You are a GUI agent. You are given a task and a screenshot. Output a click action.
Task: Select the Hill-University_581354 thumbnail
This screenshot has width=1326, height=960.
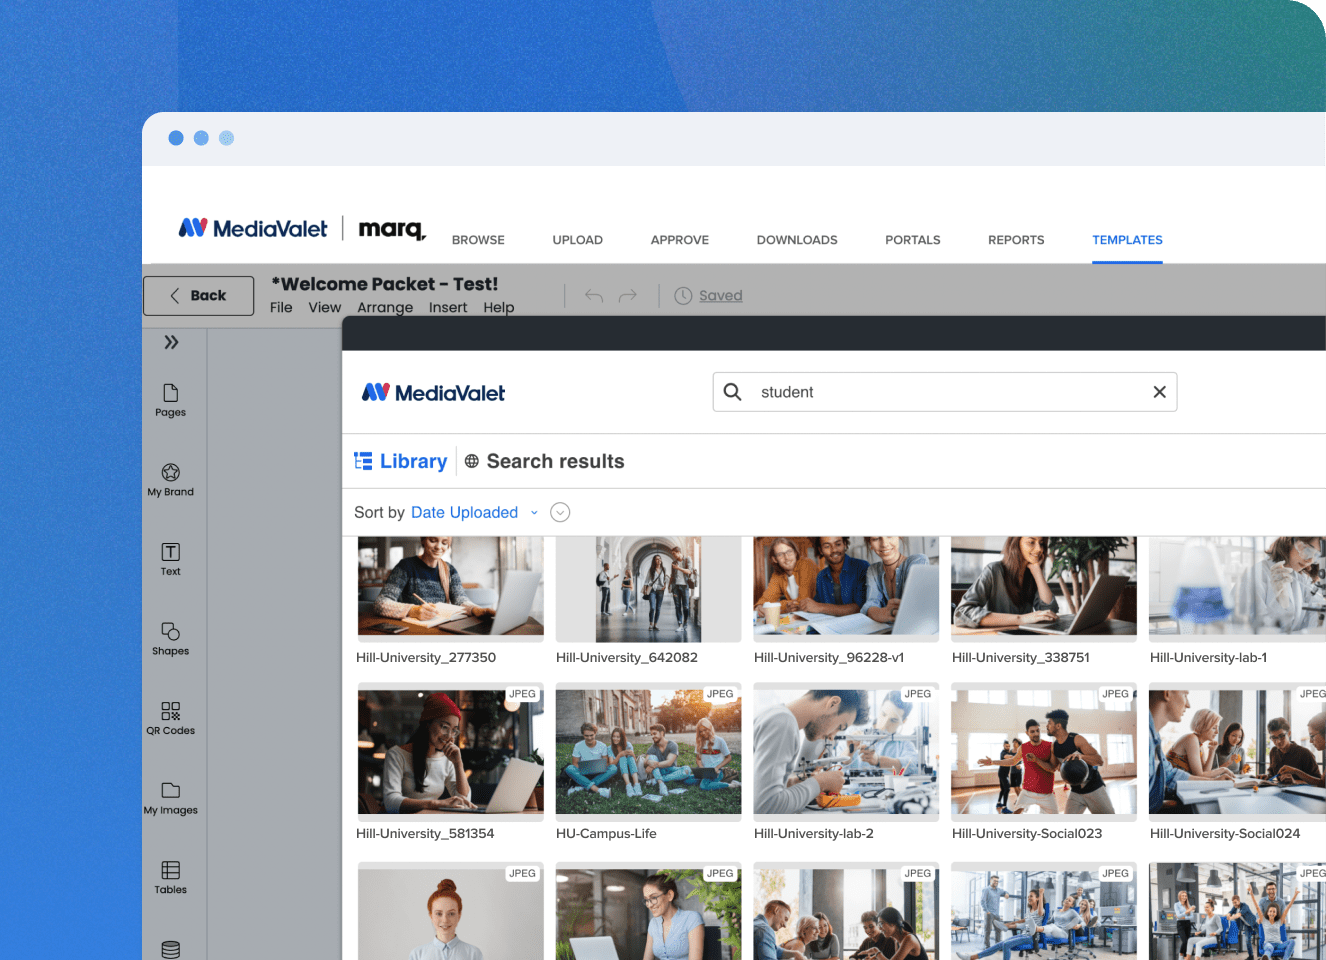[x=451, y=750]
